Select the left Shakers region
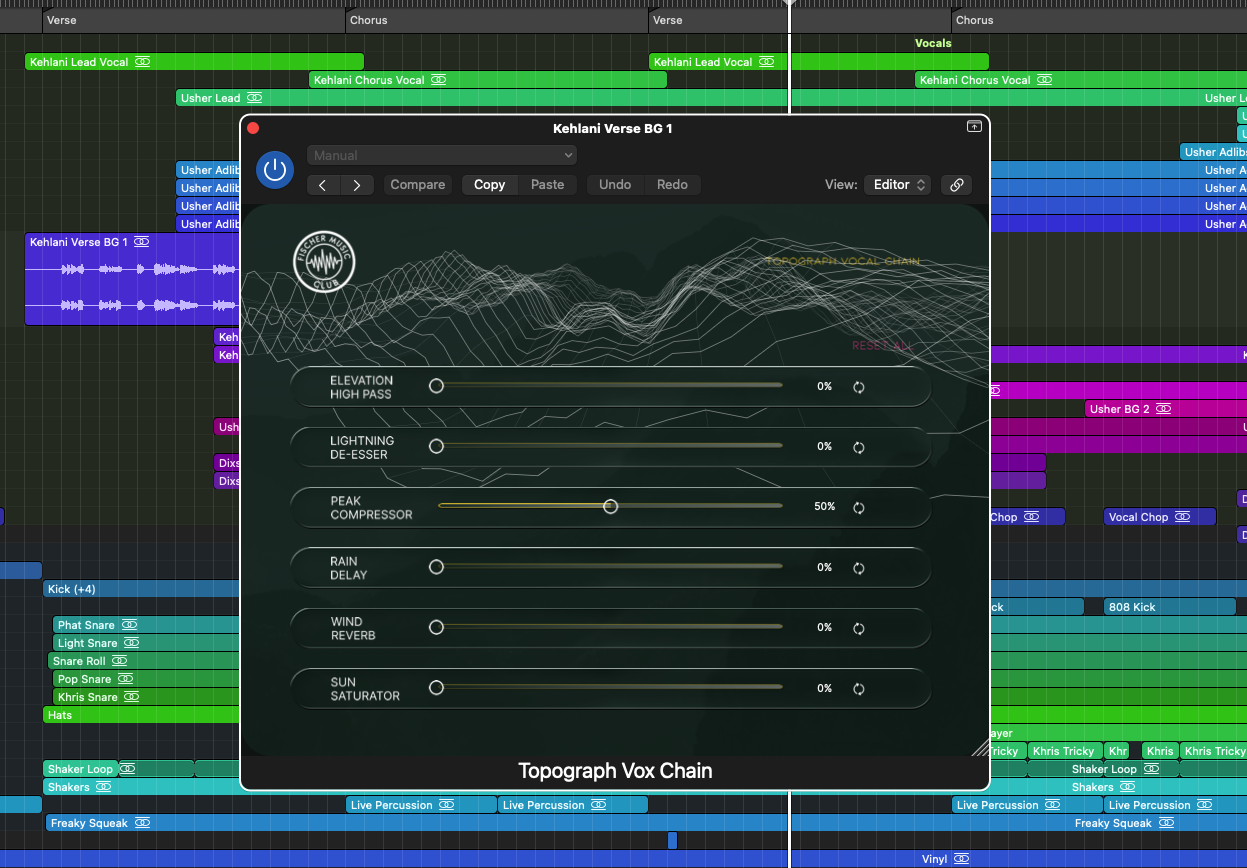 tap(142, 787)
